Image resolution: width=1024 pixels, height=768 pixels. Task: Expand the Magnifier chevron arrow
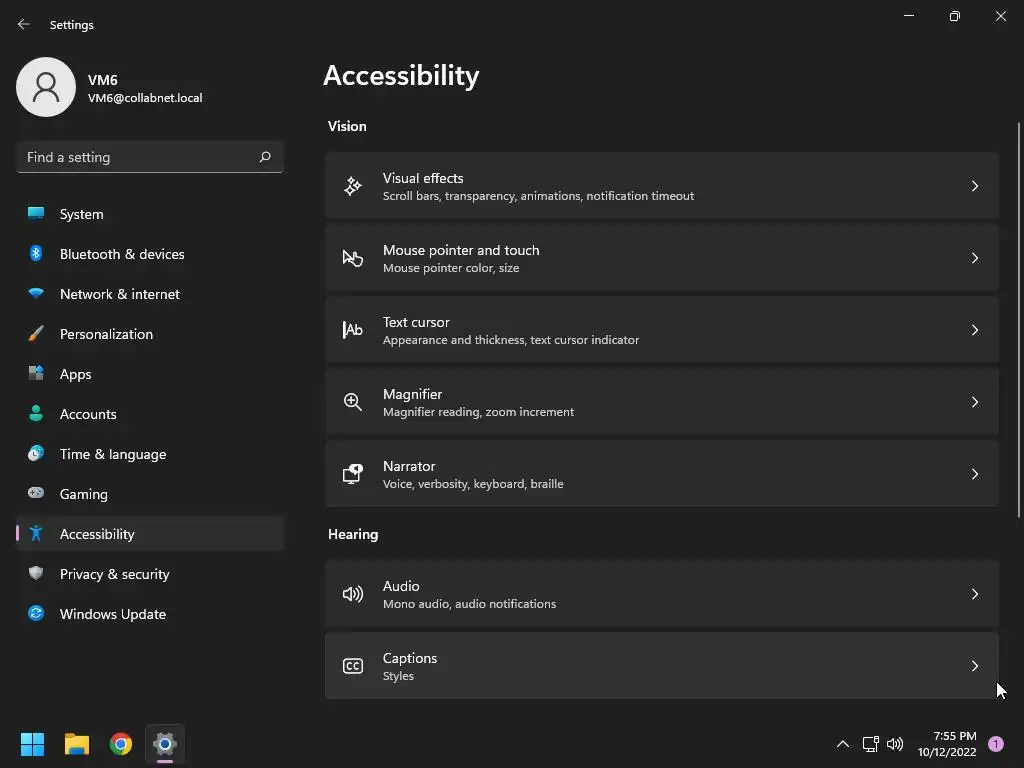(x=975, y=402)
